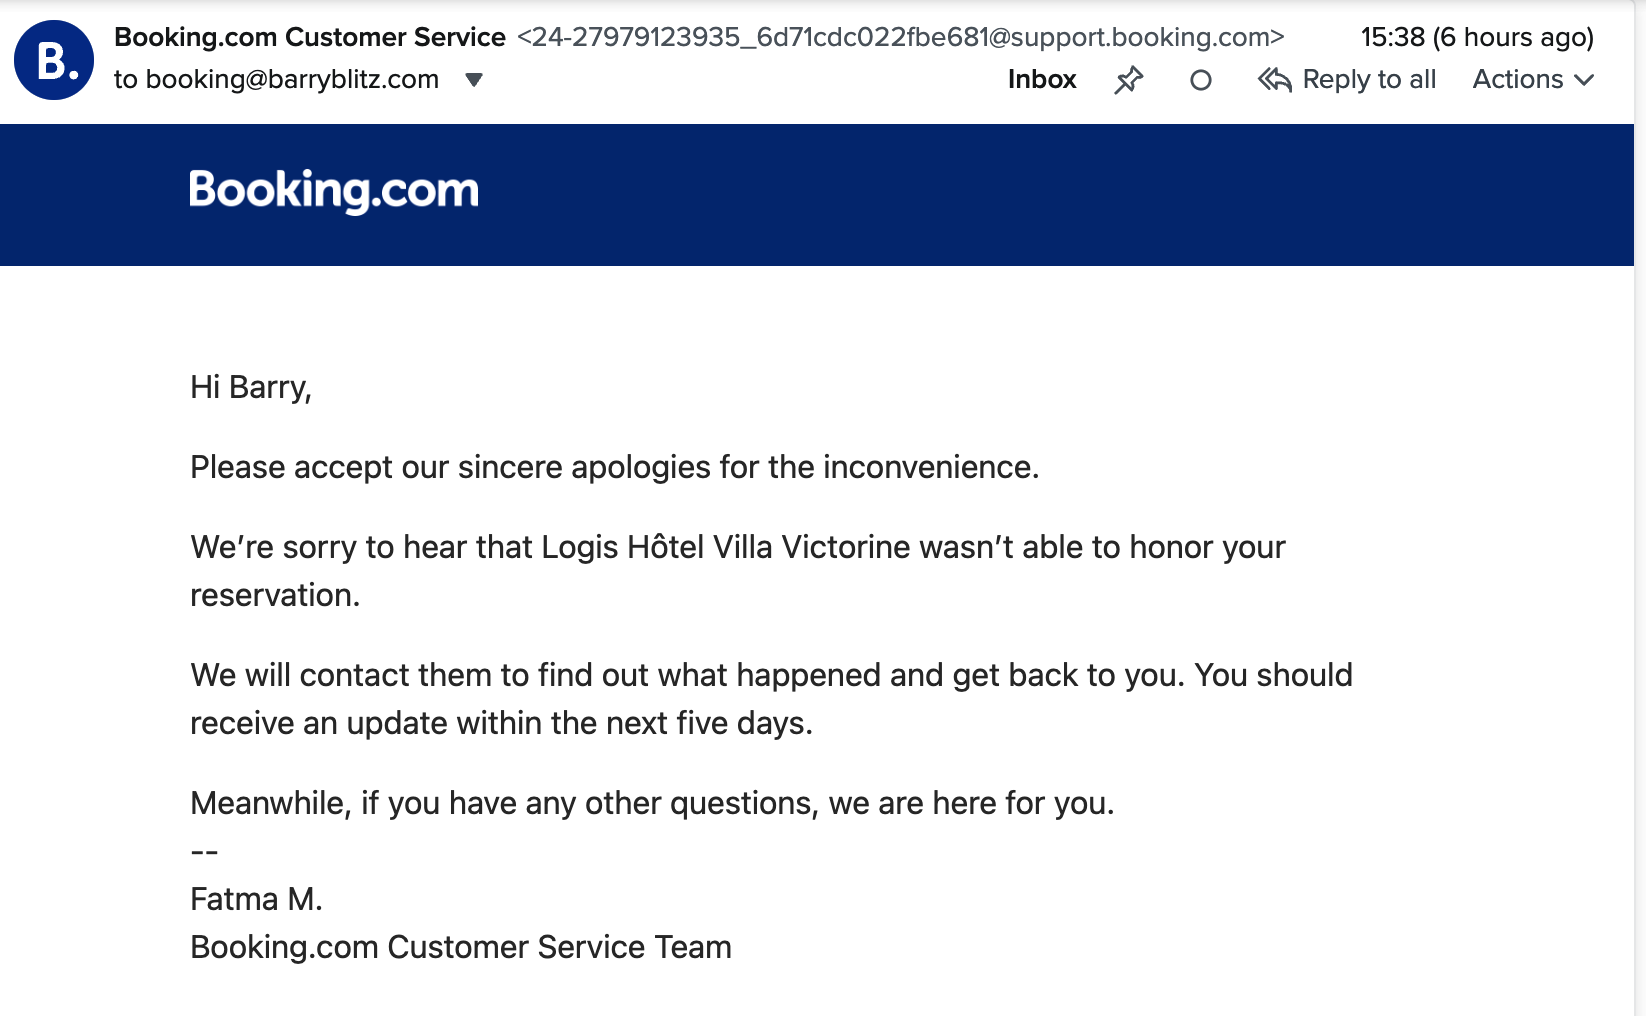Click the support.booking.com sender email address
This screenshot has height=1016, width=1646.
click(x=900, y=37)
